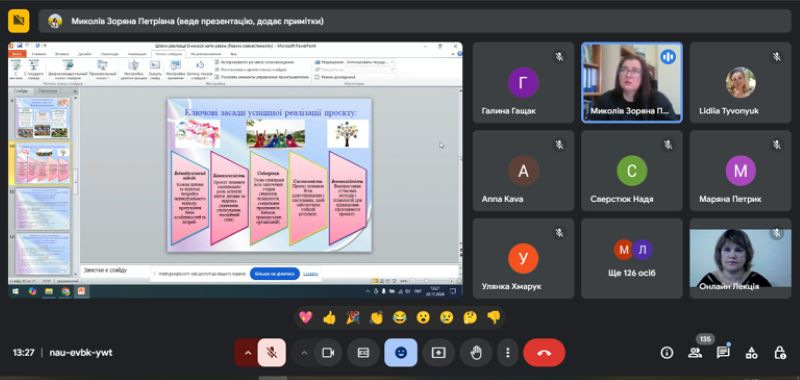Open host controls lock icon

pyautogui.click(x=780, y=352)
